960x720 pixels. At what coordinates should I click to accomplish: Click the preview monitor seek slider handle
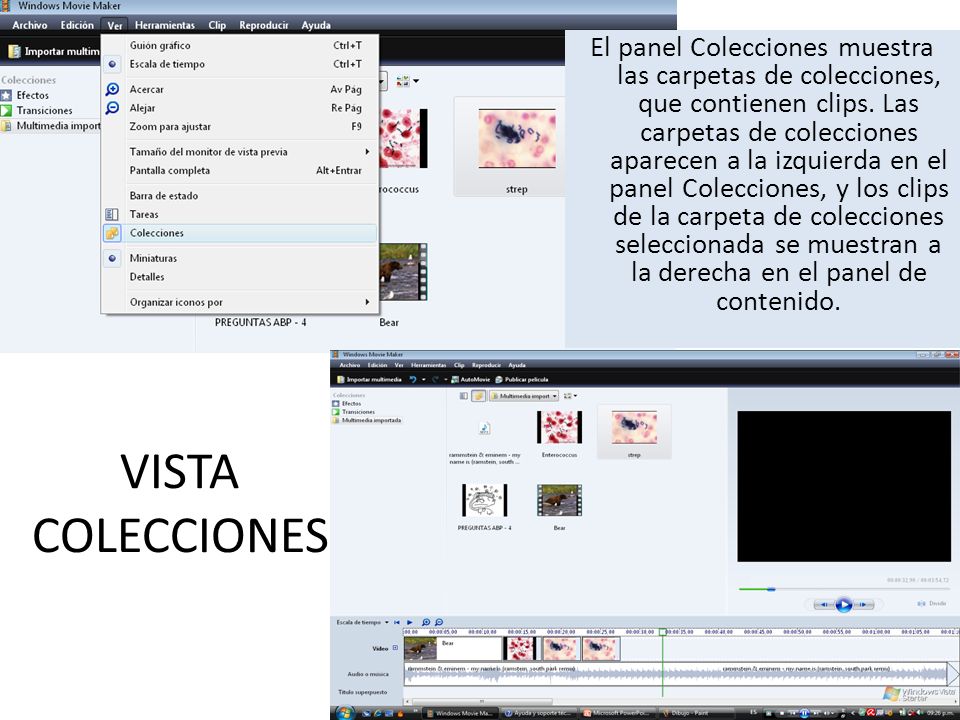(x=771, y=589)
